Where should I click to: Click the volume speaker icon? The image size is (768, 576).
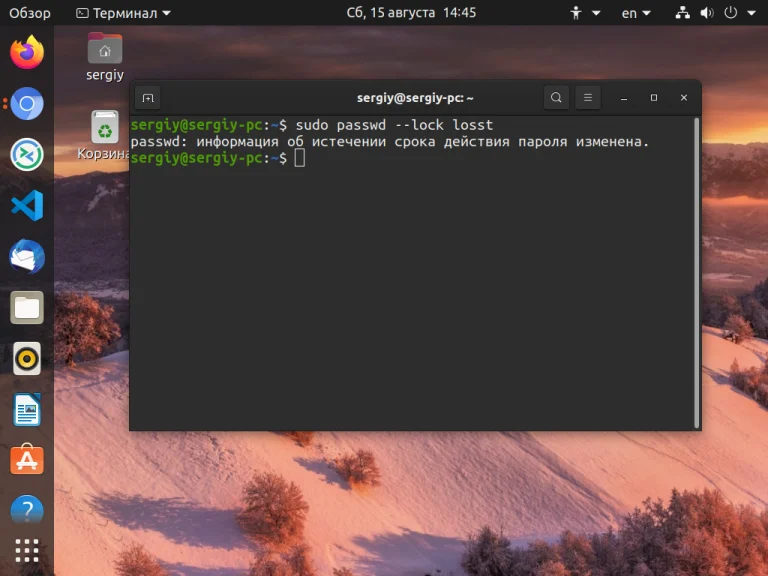[706, 13]
